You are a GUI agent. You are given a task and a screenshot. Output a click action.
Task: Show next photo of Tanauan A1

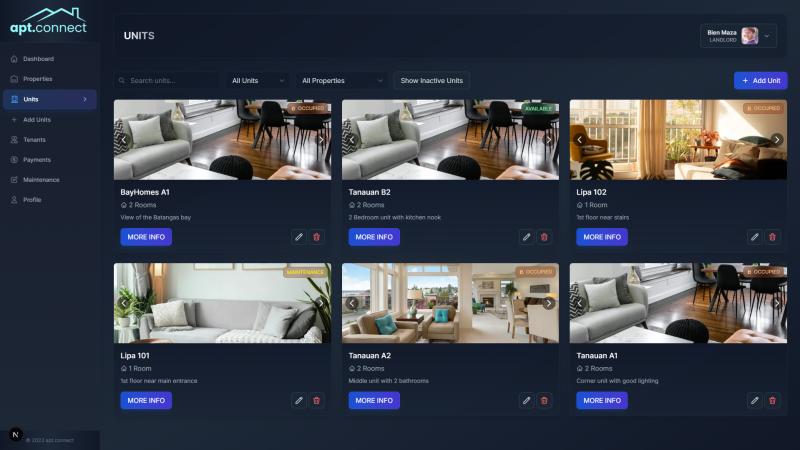pos(777,303)
